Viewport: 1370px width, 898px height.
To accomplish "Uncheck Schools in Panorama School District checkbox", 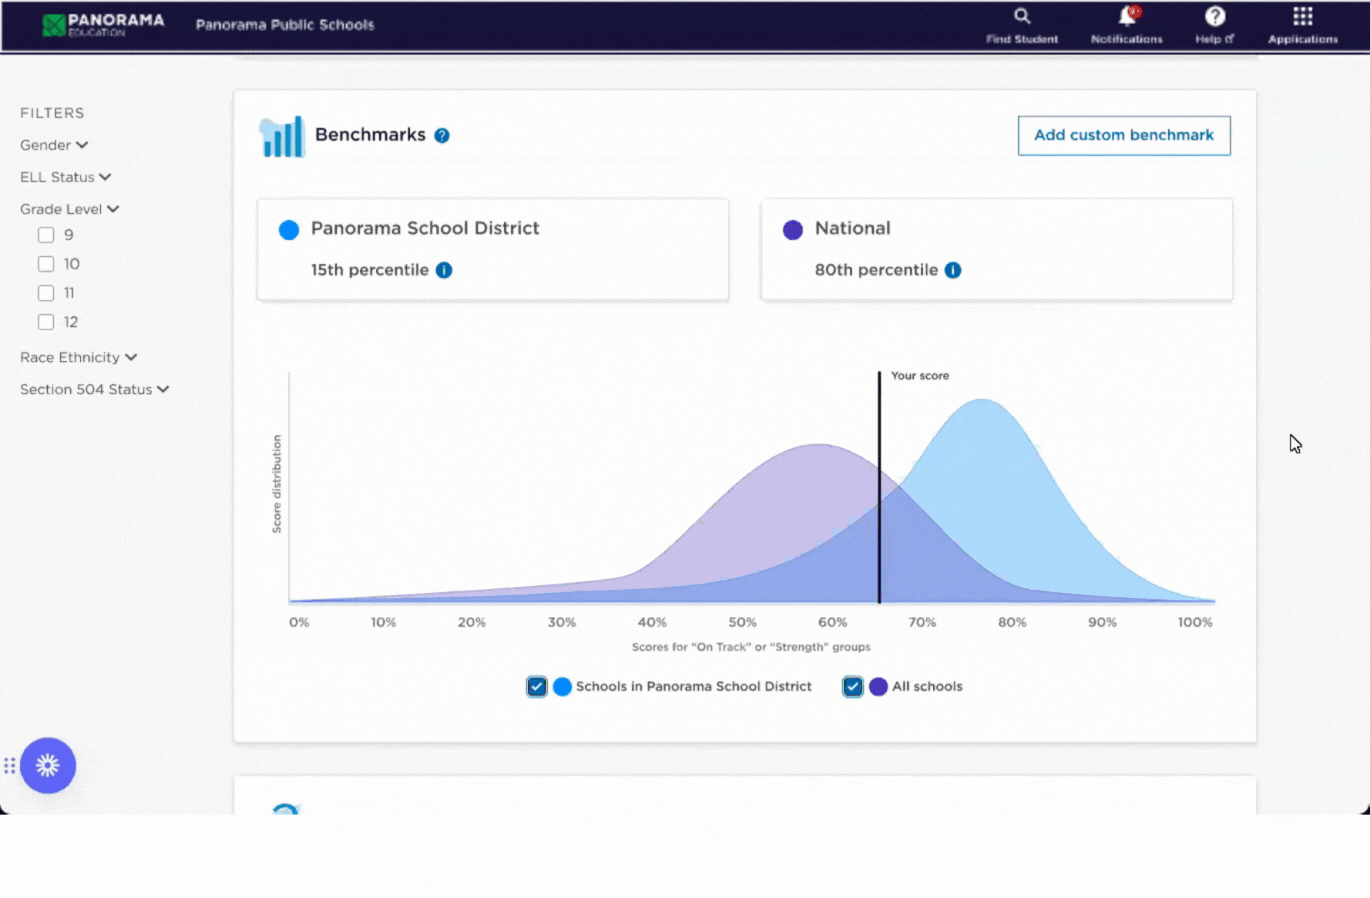I will [537, 687].
